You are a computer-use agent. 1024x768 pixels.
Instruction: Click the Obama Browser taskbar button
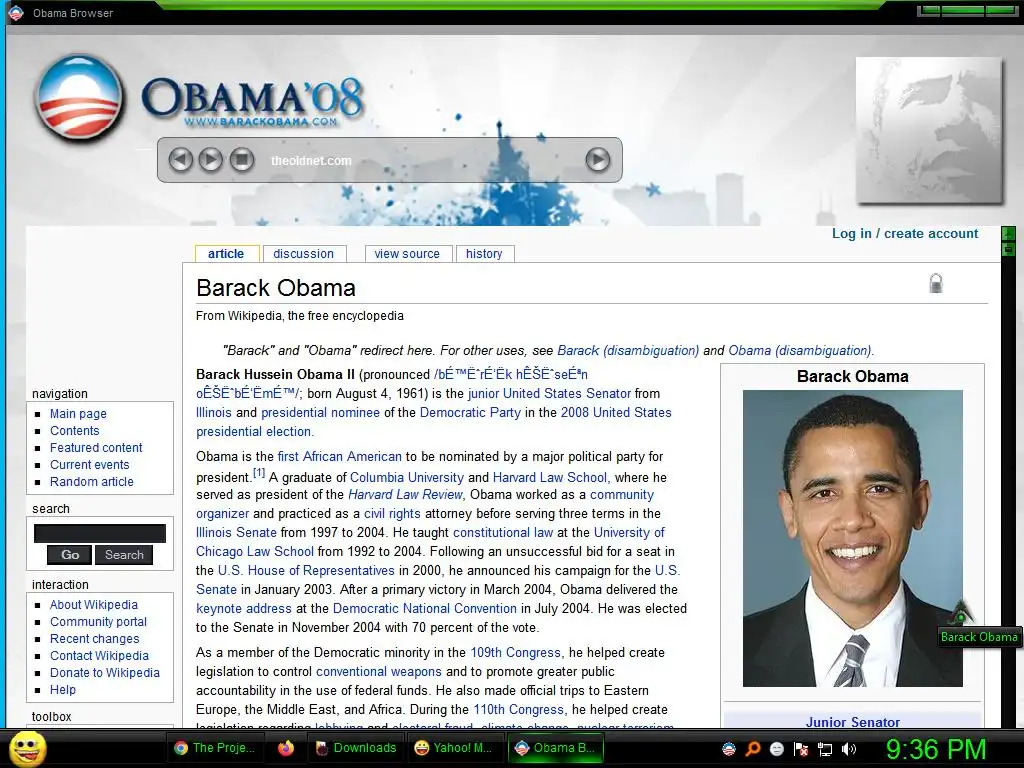(x=555, y=748)
